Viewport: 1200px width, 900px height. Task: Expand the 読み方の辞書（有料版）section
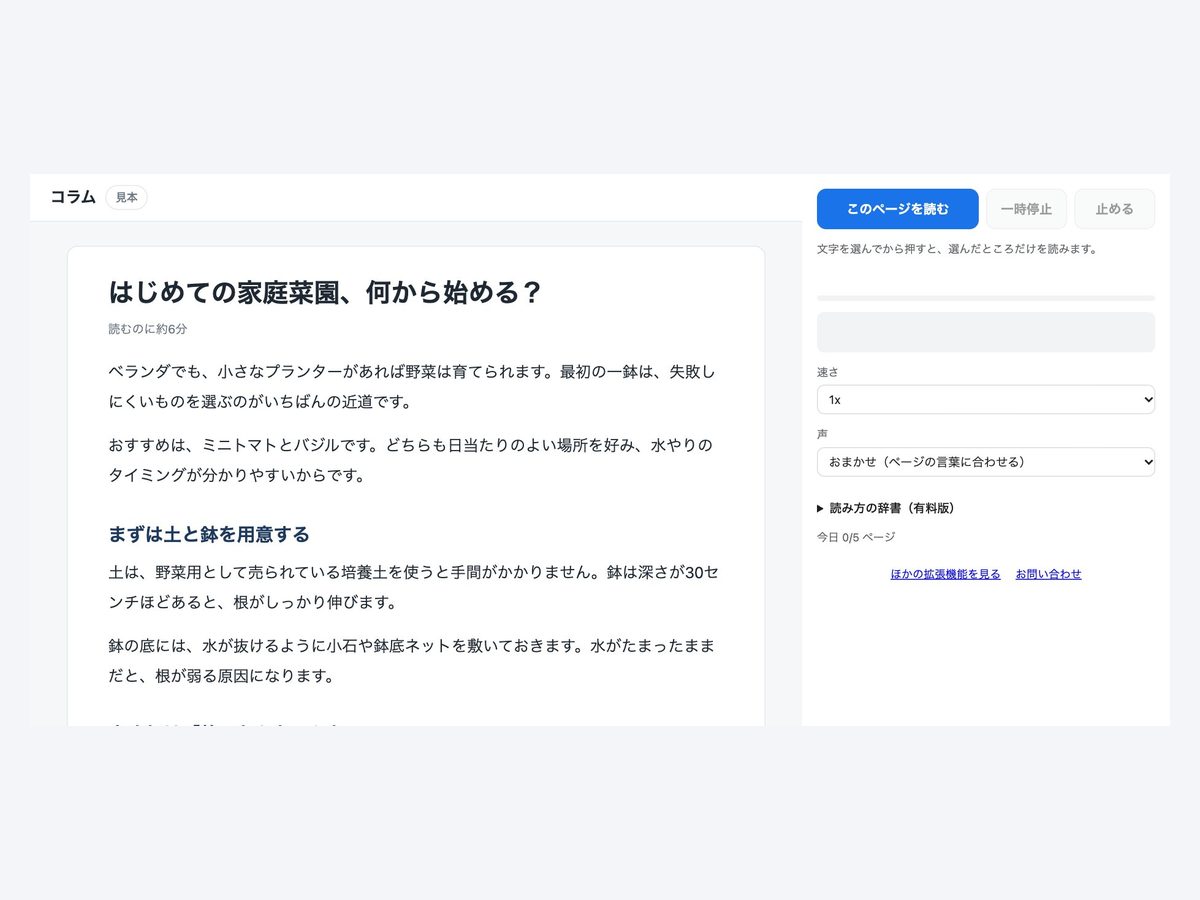(x=886, y=508)
